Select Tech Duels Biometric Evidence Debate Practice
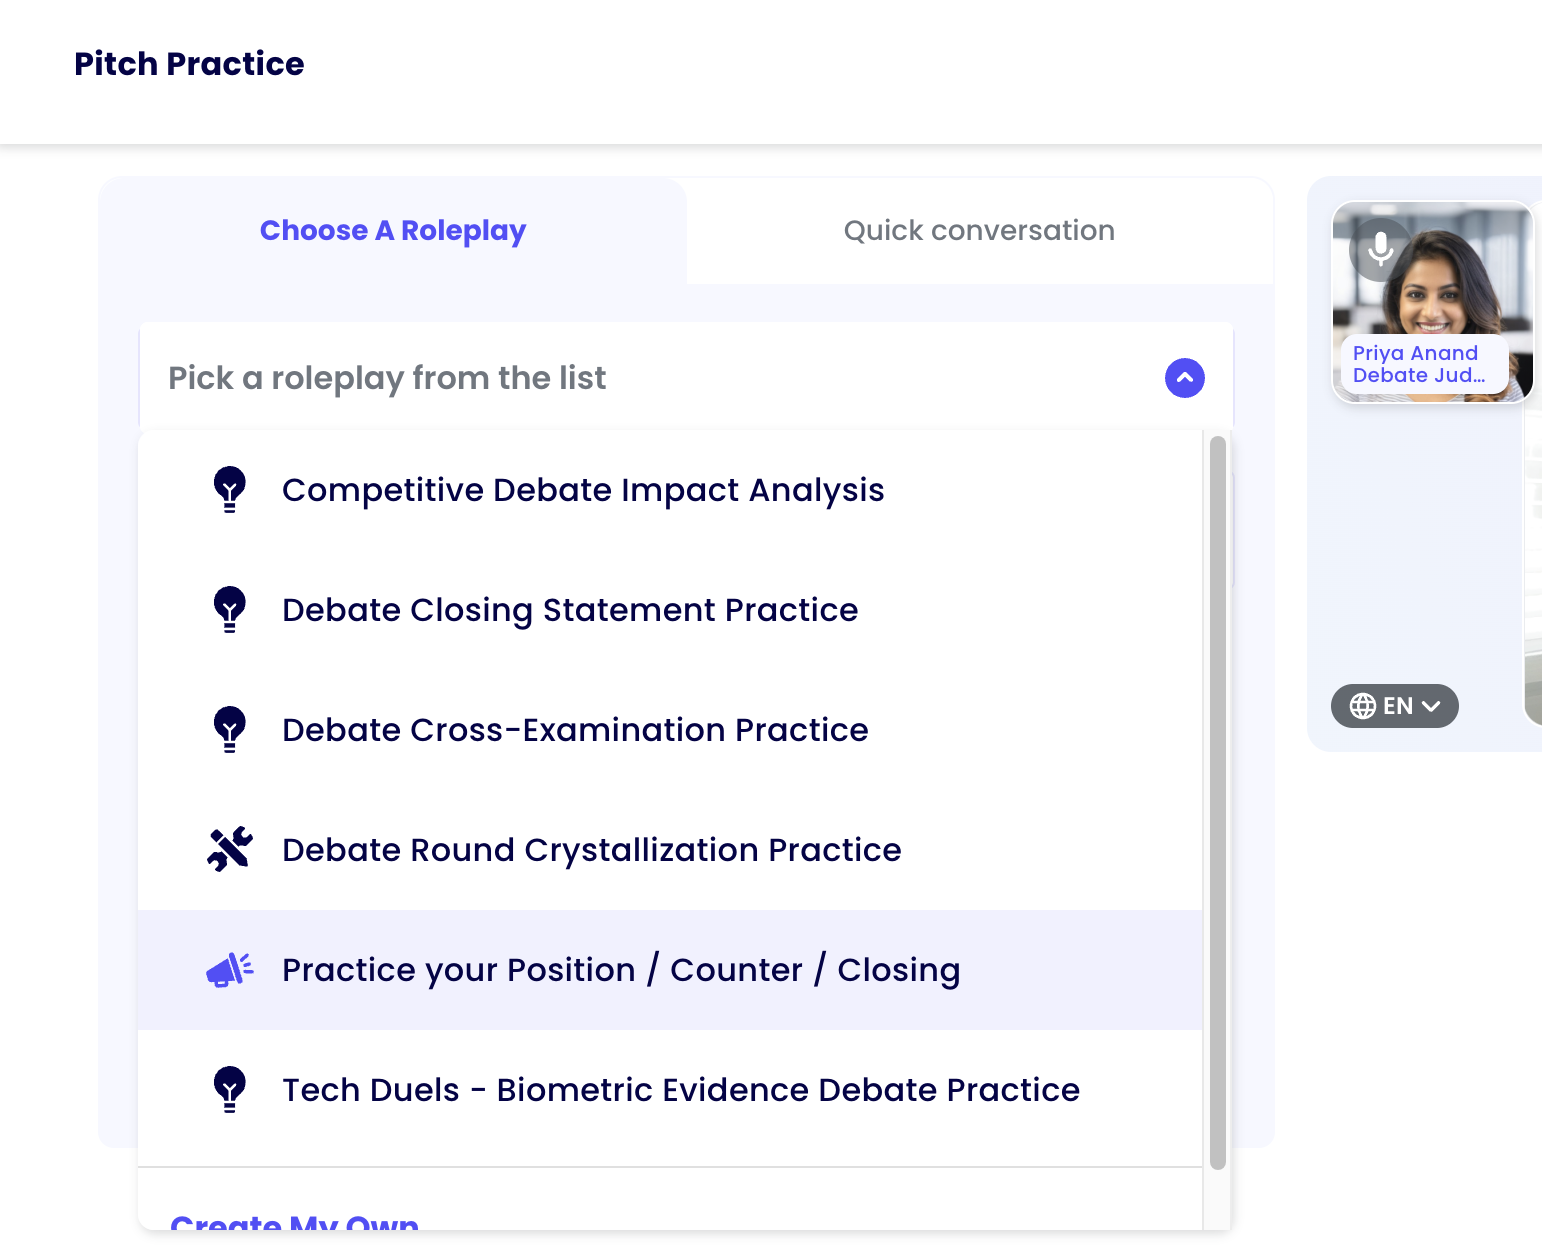 [680, 1090]
